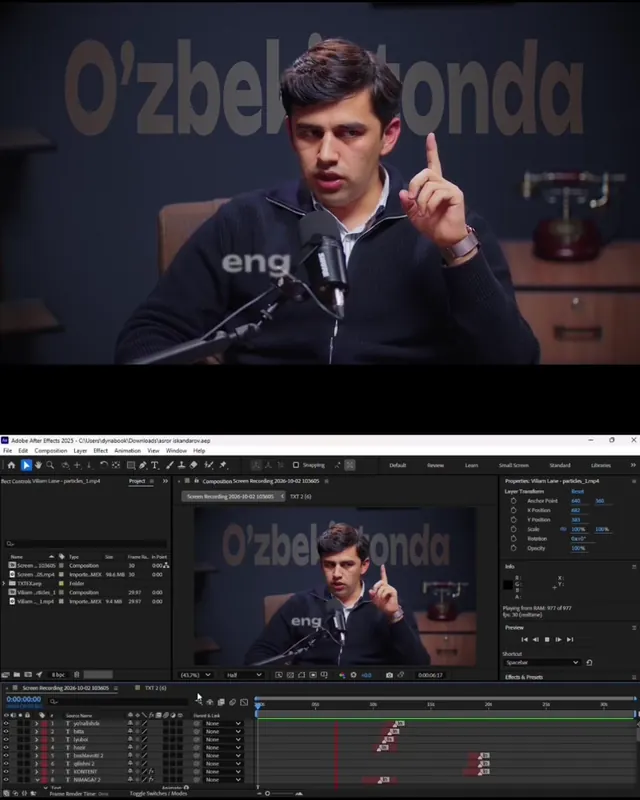Select the Rotation tool

coord(104,465)
